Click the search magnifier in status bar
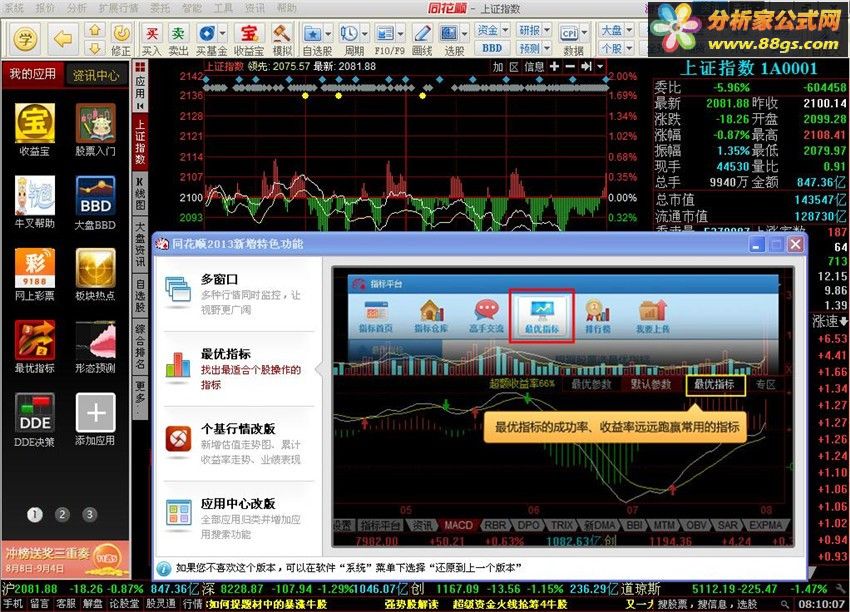 (x=785, y=604)
